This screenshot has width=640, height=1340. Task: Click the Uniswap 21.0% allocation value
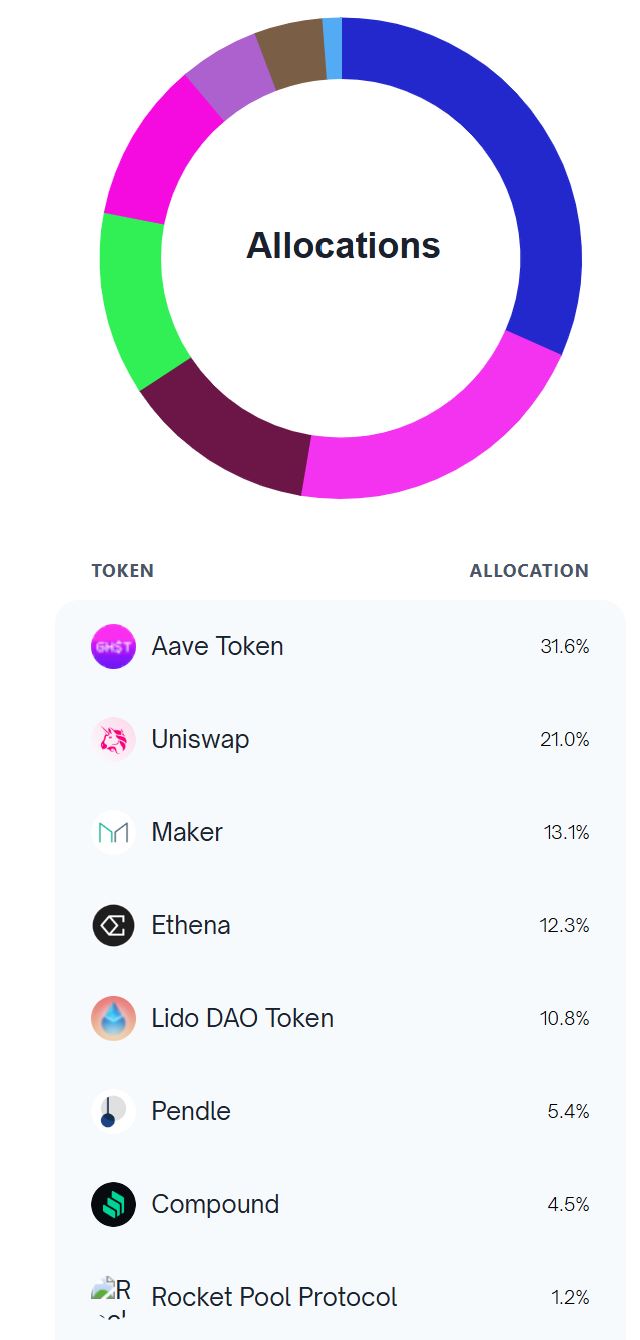(565, 739)
